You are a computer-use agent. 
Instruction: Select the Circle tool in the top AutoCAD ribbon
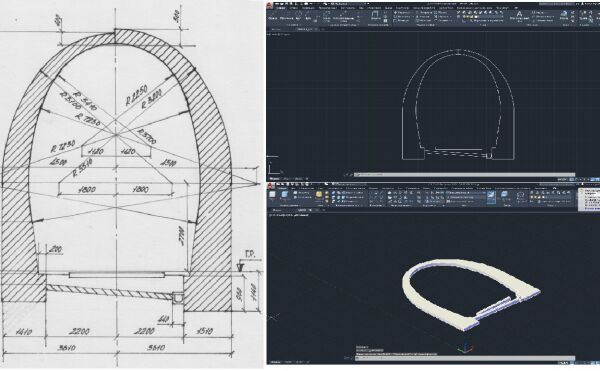(299, 16)
